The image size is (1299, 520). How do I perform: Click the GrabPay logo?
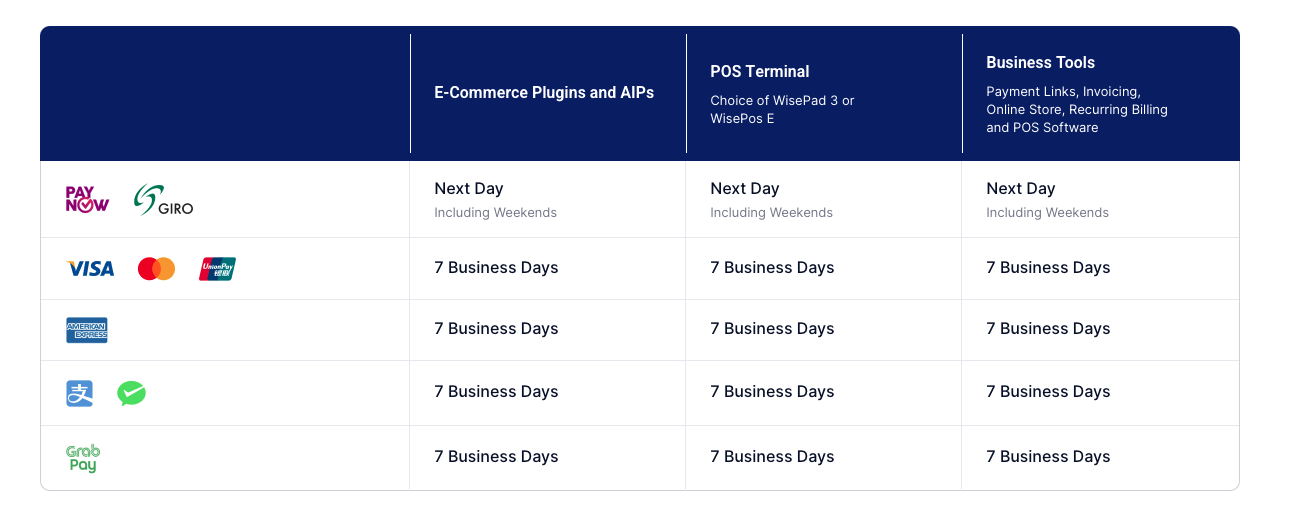click(83, 458)
